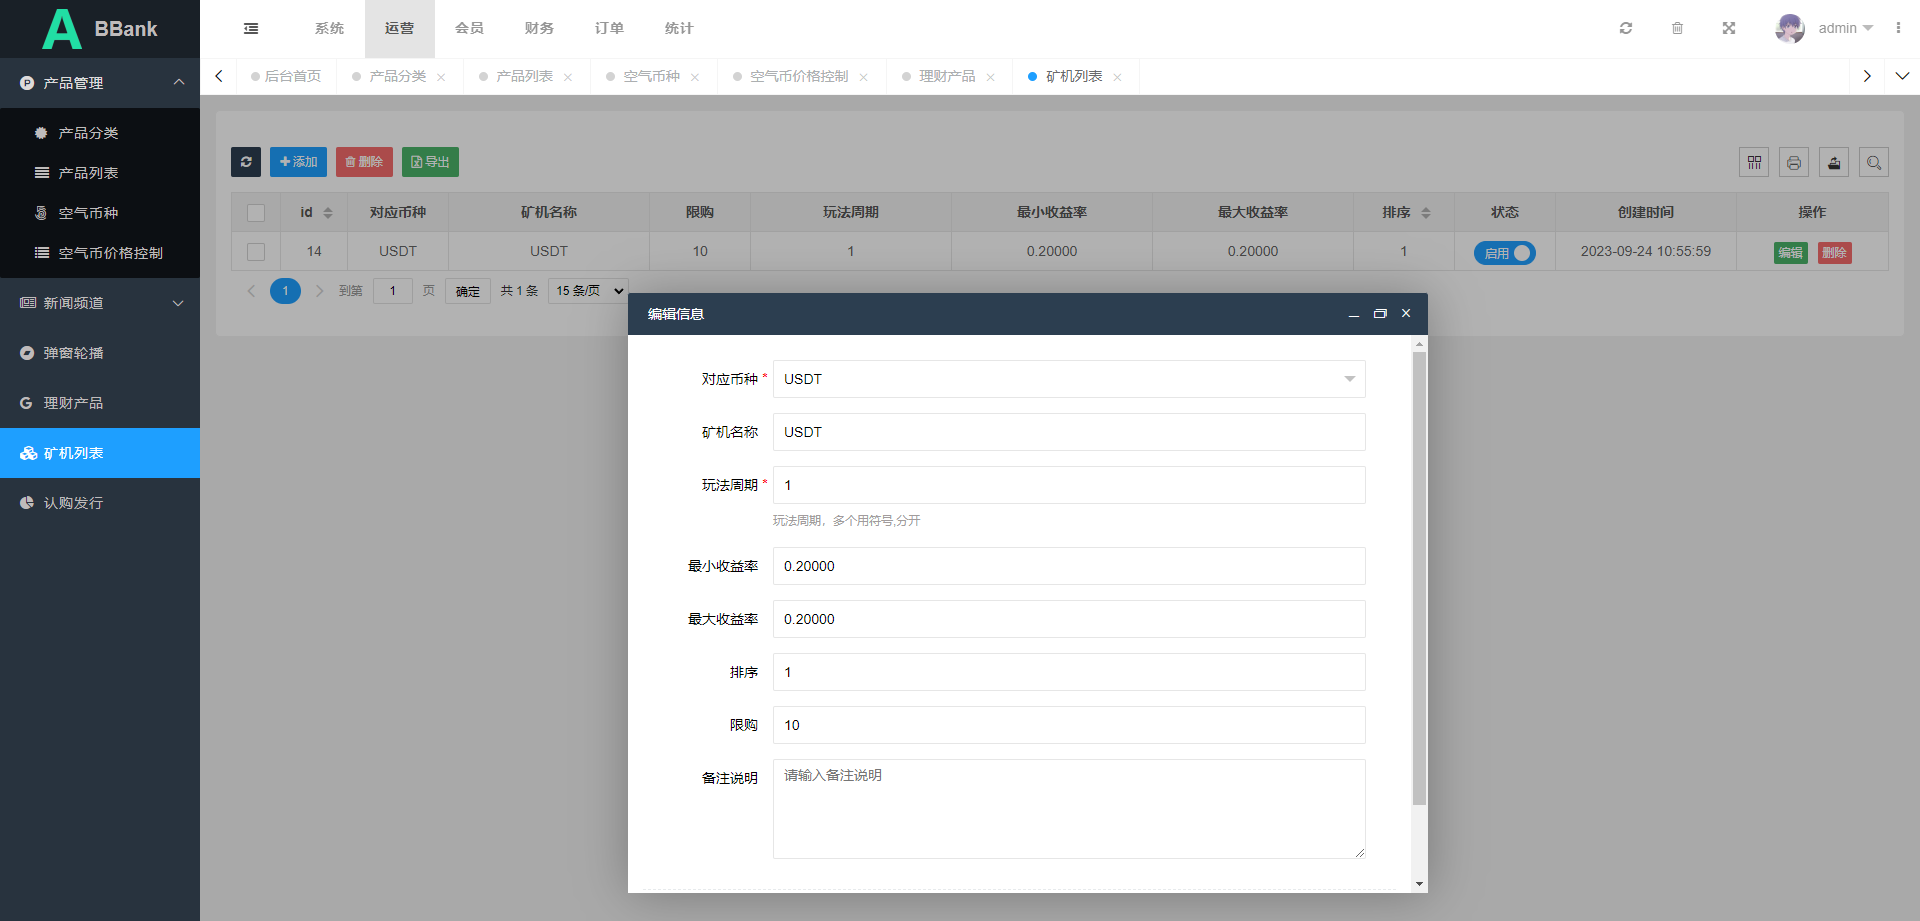Click the sidebar collapse menu icon
Image resolution: width=1920 pixels, height=921 pixels.
click(x=251, y=29)
